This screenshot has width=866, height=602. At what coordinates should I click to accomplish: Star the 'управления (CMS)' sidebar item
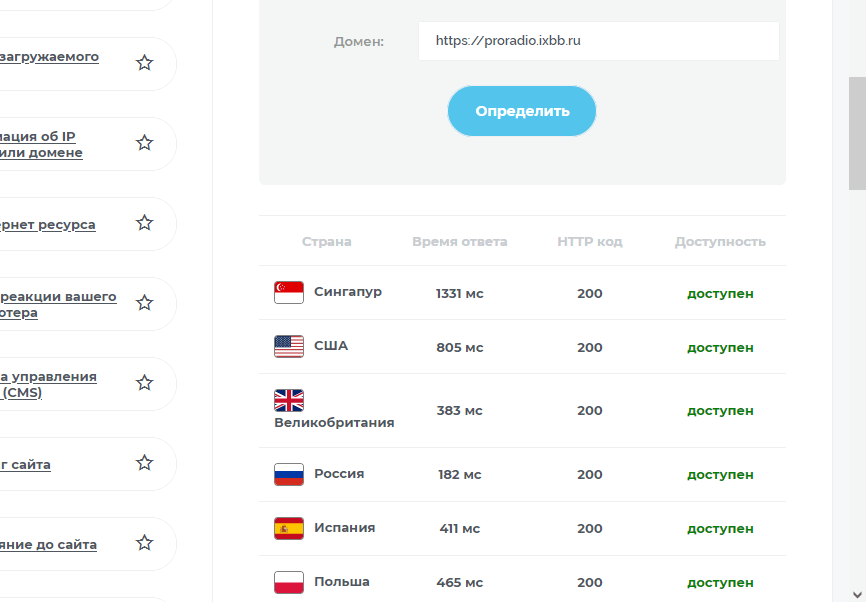[145, 383]
